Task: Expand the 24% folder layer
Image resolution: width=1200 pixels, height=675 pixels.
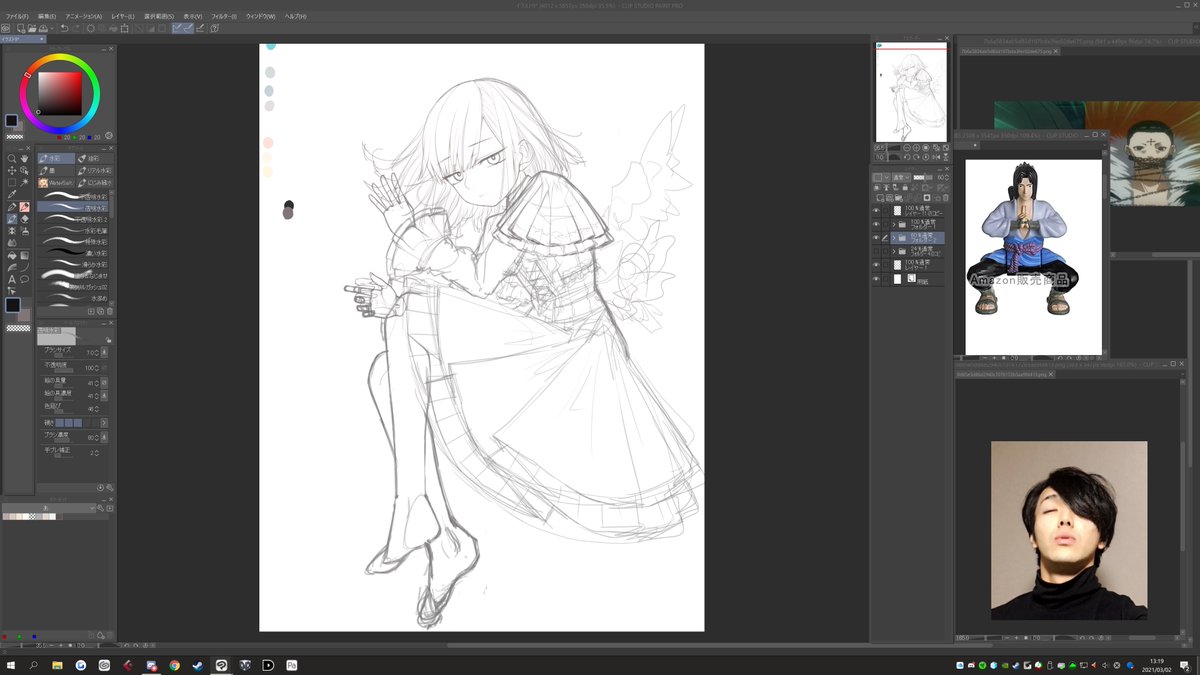Action: point(894,250)
